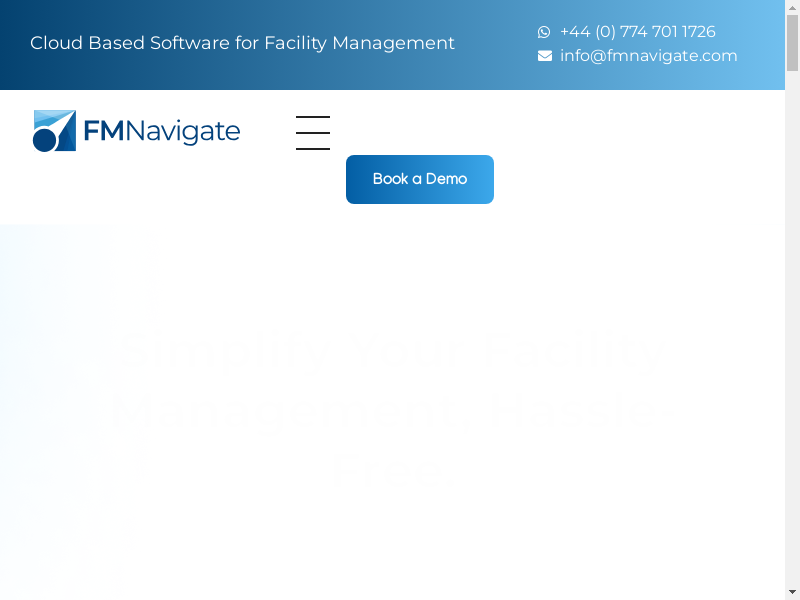Open the hamburger navigation menu

coord(313,133)
